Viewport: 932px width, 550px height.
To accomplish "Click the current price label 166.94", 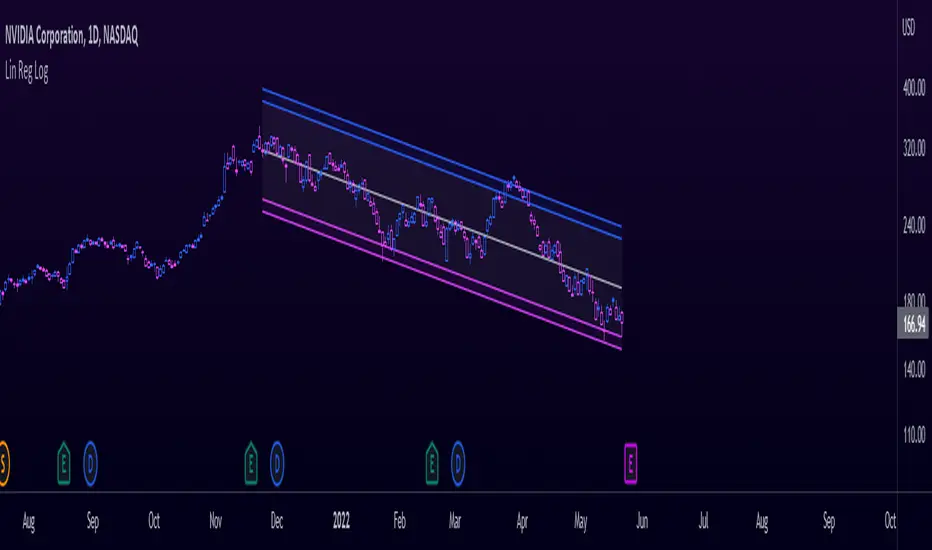I will pyautogui.click(x=913, y=323).
